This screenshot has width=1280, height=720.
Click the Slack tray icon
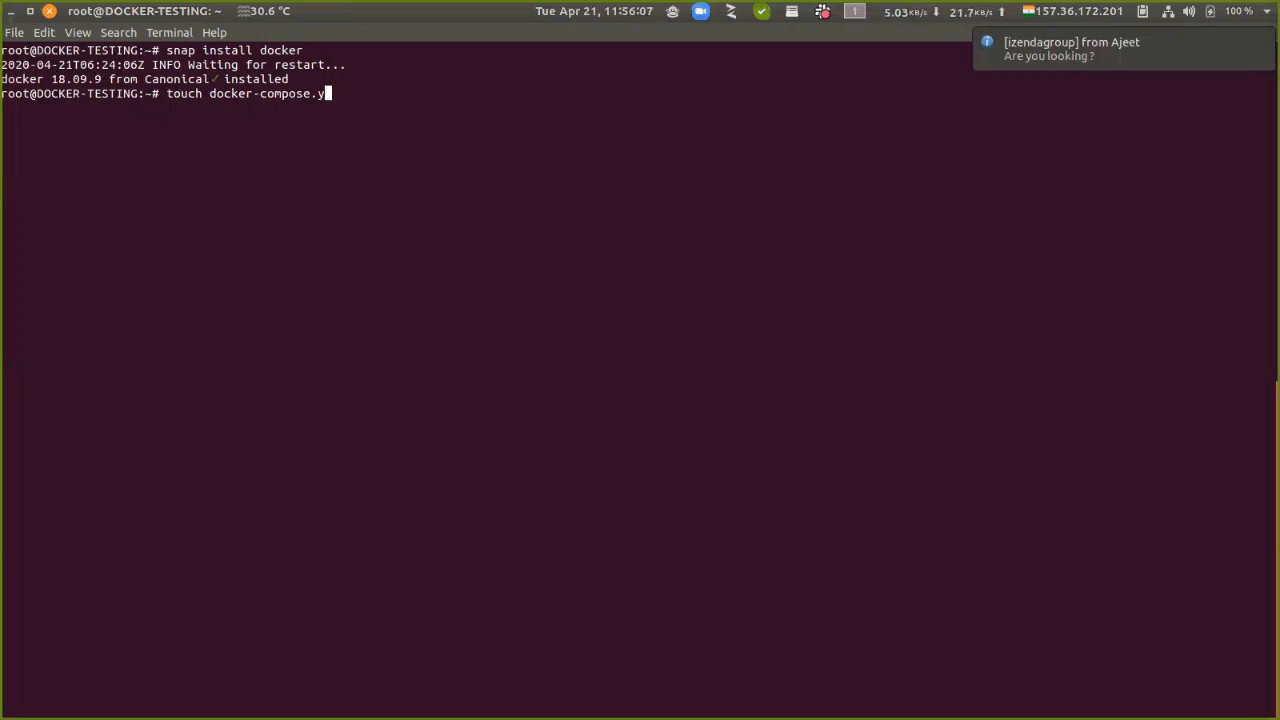pyautogui.click(x=822, y=11)
